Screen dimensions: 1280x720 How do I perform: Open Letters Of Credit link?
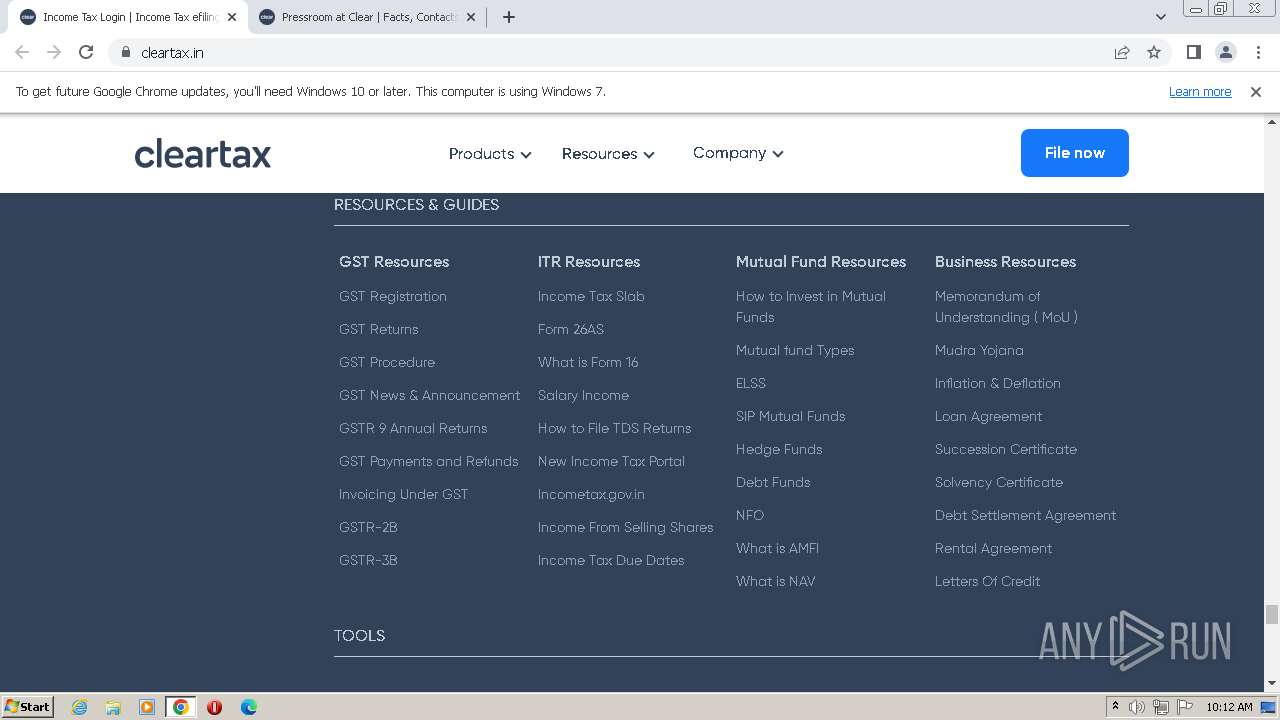(988, 581)
